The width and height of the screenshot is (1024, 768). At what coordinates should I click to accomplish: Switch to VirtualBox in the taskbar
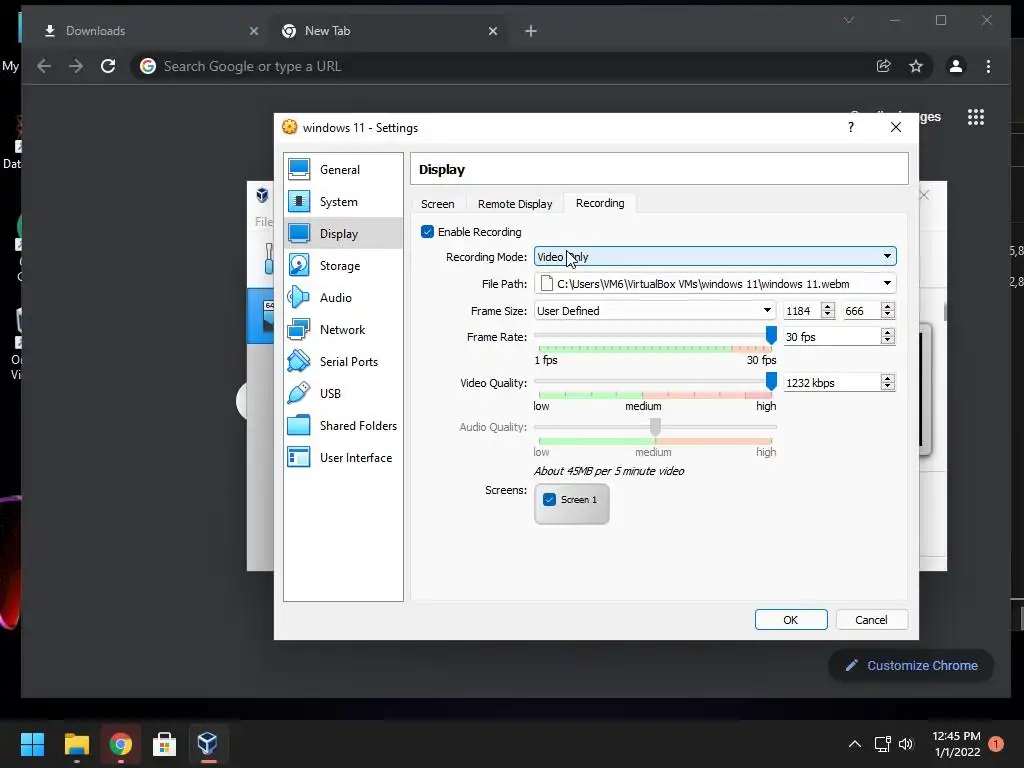click(208, 744)
